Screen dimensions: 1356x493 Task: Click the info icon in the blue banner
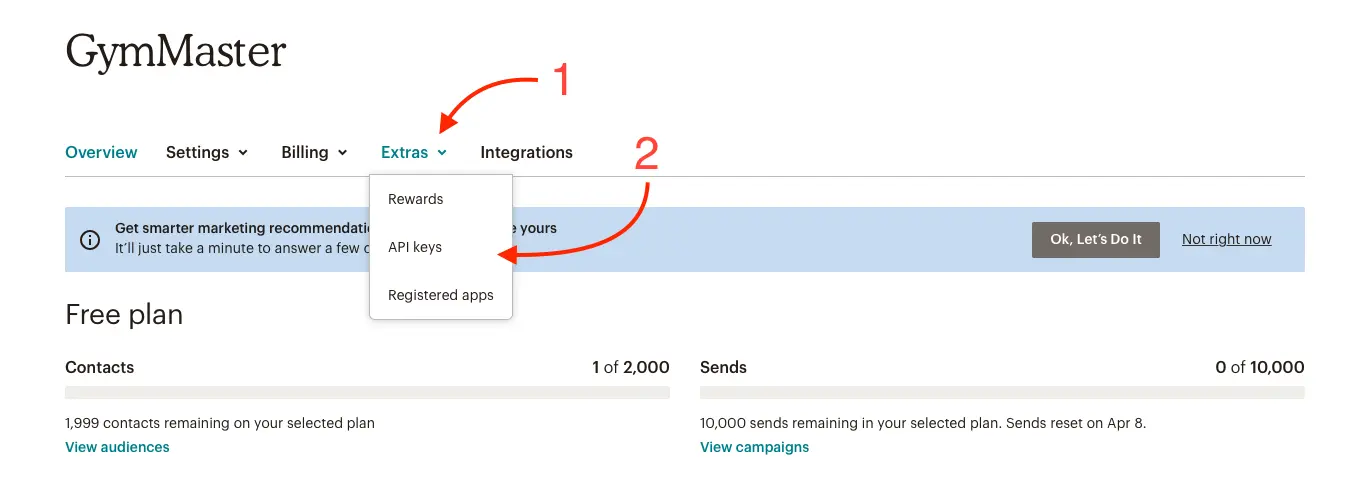pyautogui.click(x=90, y=240)
